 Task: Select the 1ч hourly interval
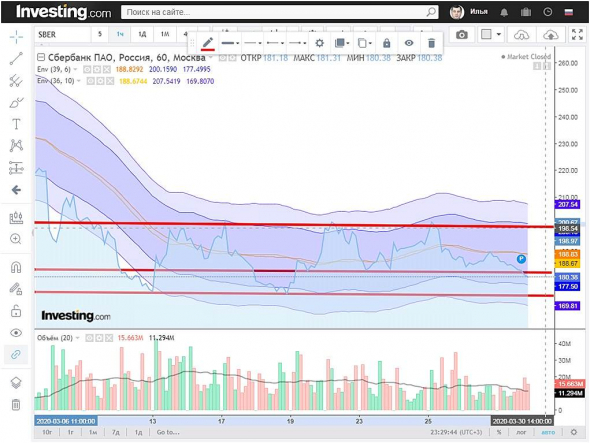120,34
